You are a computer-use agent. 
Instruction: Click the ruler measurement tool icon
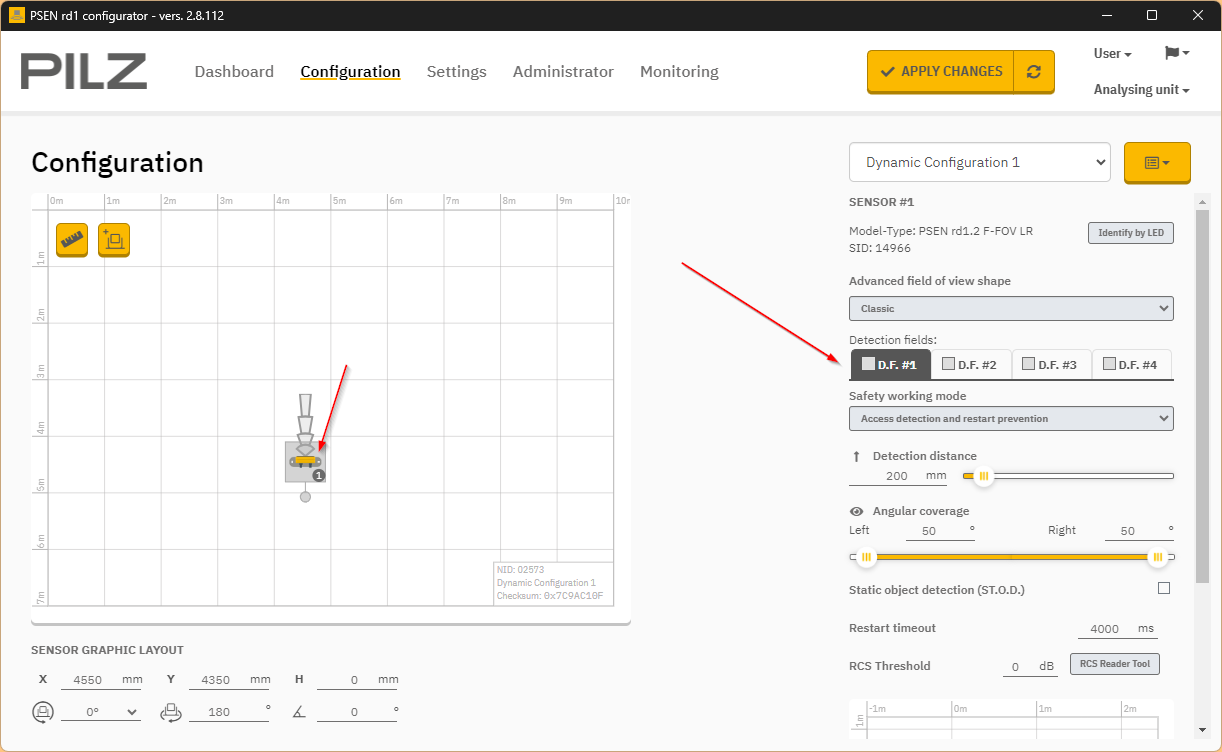click(72, 240)
